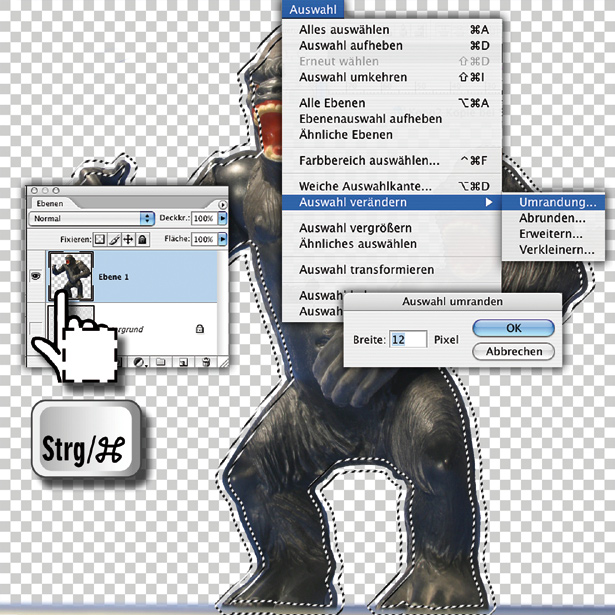Choose Farbbereich auswählen...

pos(392,160)
